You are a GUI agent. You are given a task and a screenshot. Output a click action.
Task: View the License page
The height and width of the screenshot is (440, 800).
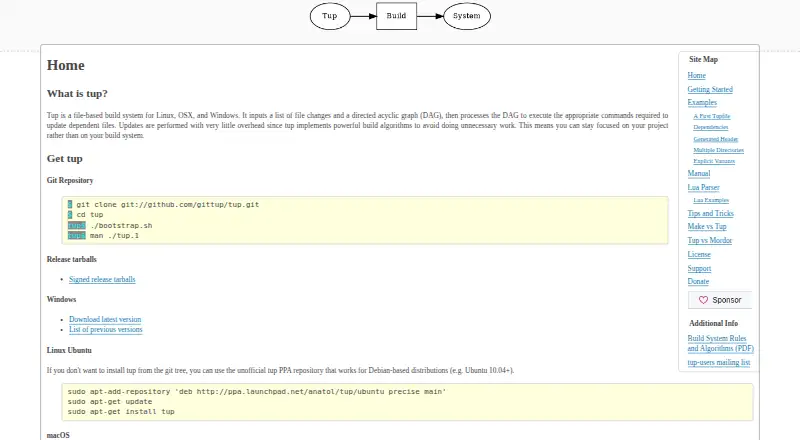(x=699, y=254)
